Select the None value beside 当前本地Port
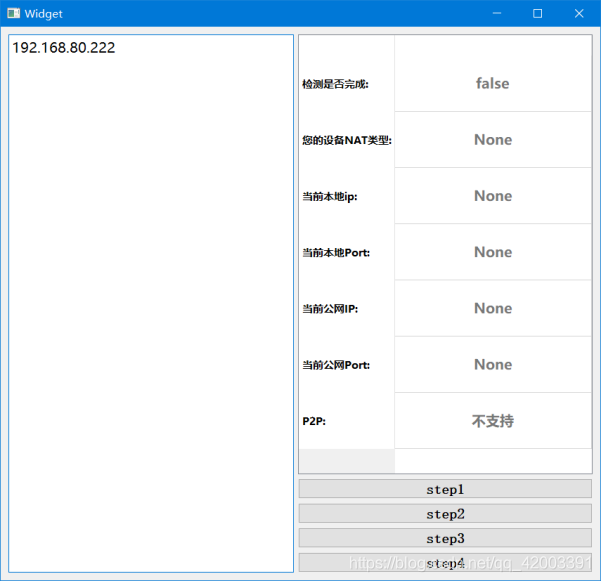 tap(493, 252)
